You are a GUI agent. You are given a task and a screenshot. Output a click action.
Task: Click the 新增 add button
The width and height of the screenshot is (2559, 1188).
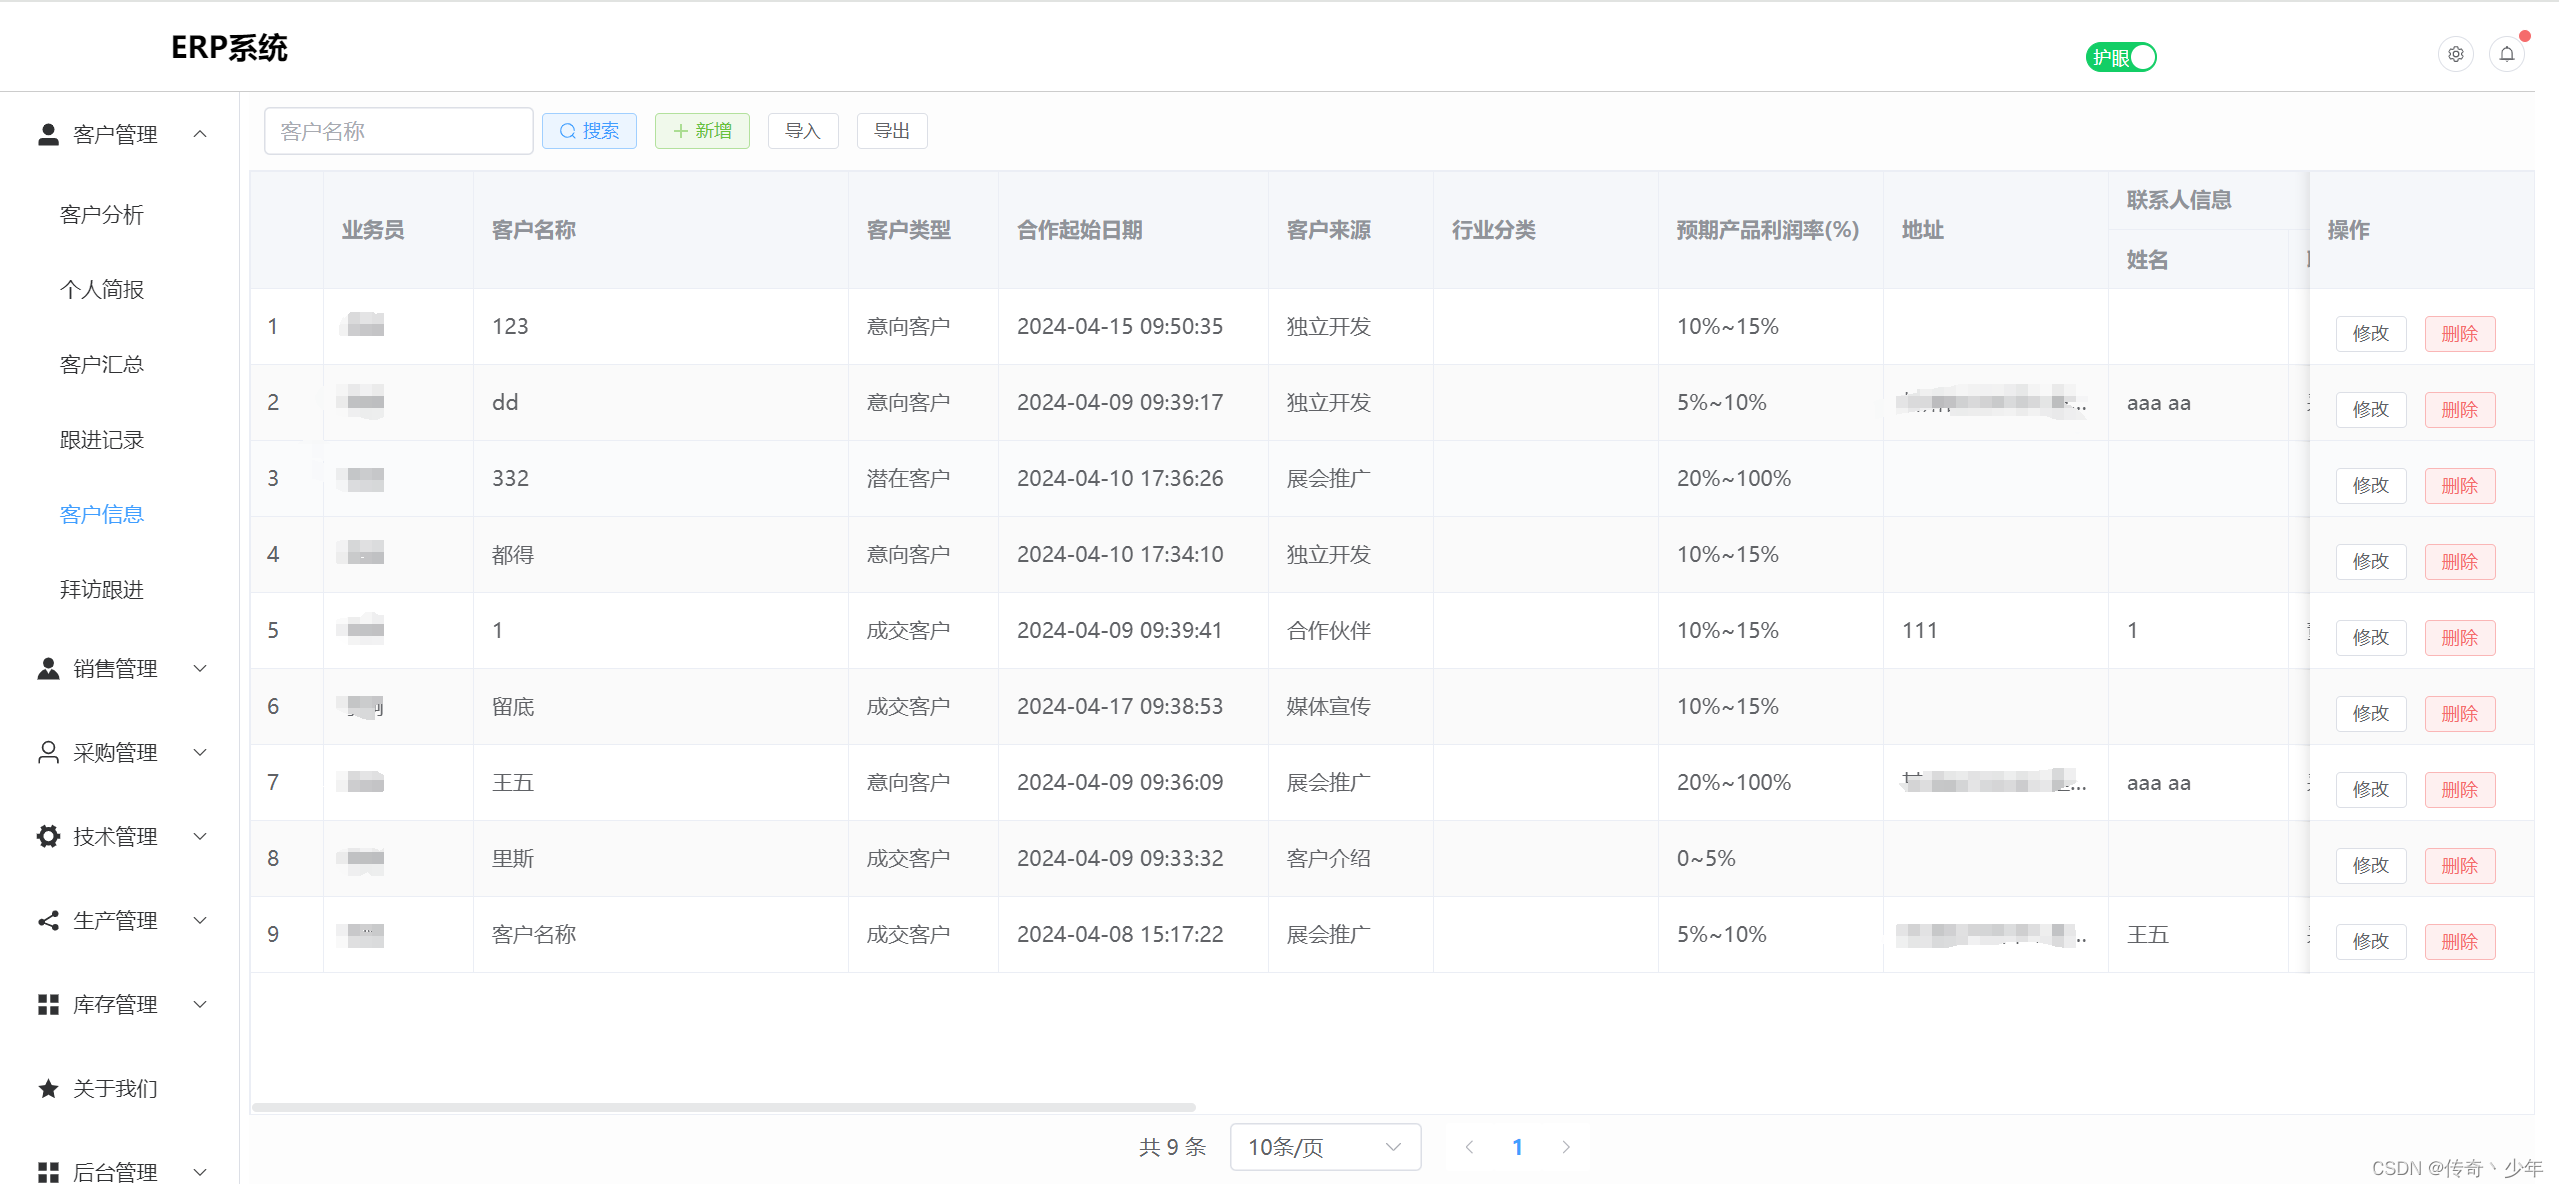[x=702, y=131]
